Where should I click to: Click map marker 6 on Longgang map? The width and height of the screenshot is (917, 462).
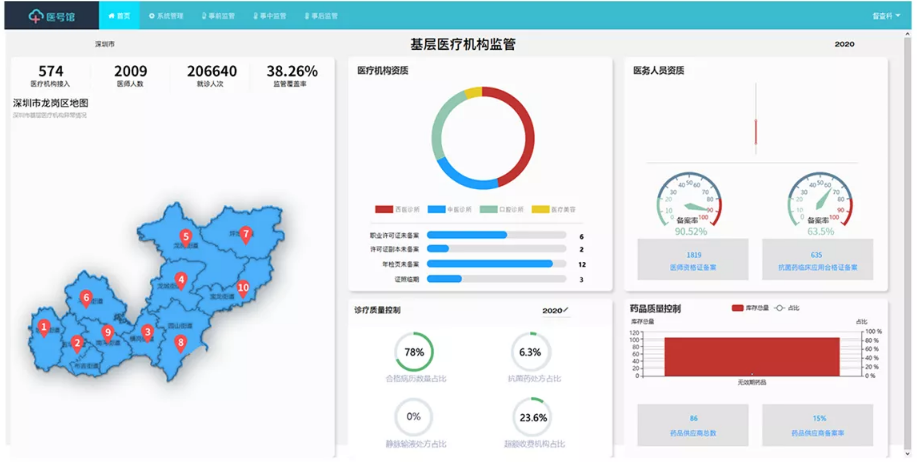point(86,299)
